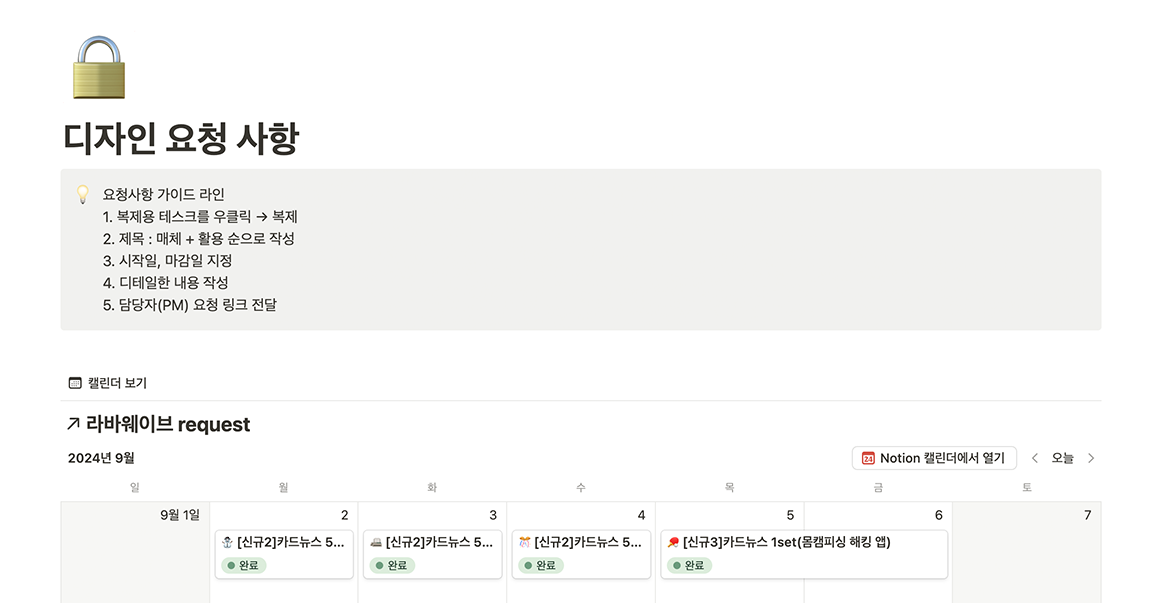Go to previous month with left chevron
Viewport: 1164px width, 603px height.
click(x=1035, y=458)
